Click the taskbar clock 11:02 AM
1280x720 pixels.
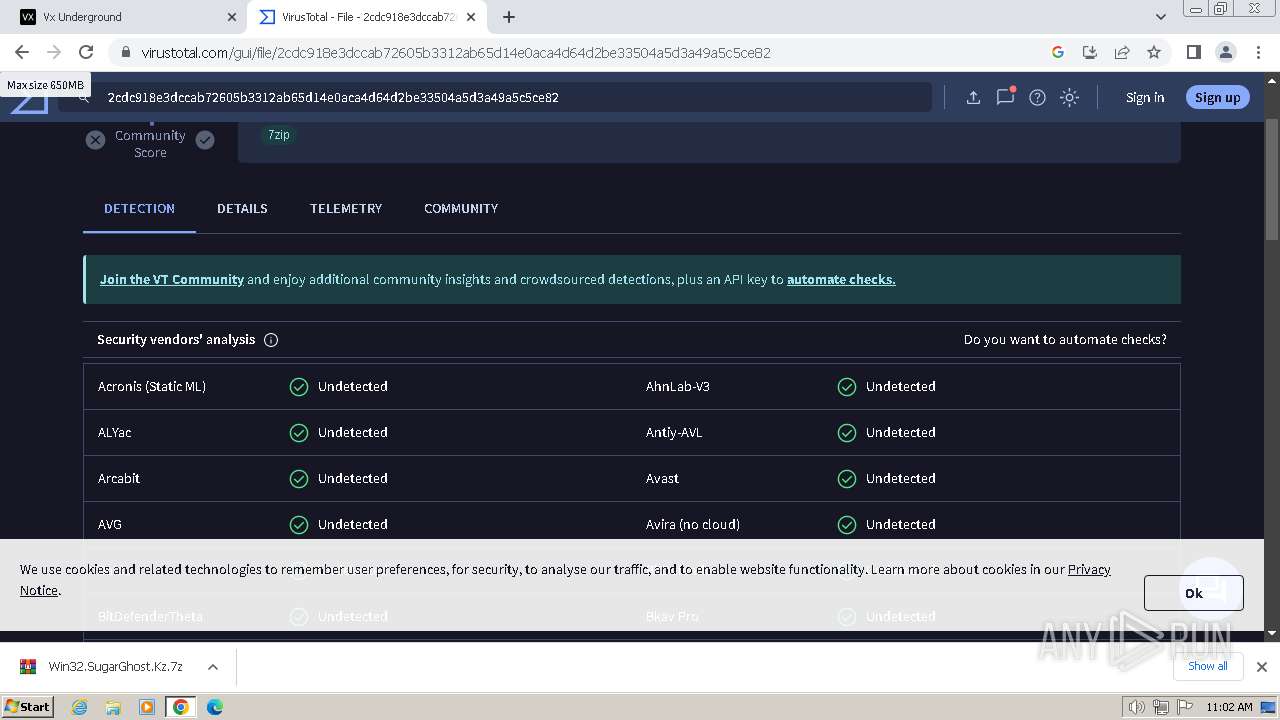[1229, 707]
